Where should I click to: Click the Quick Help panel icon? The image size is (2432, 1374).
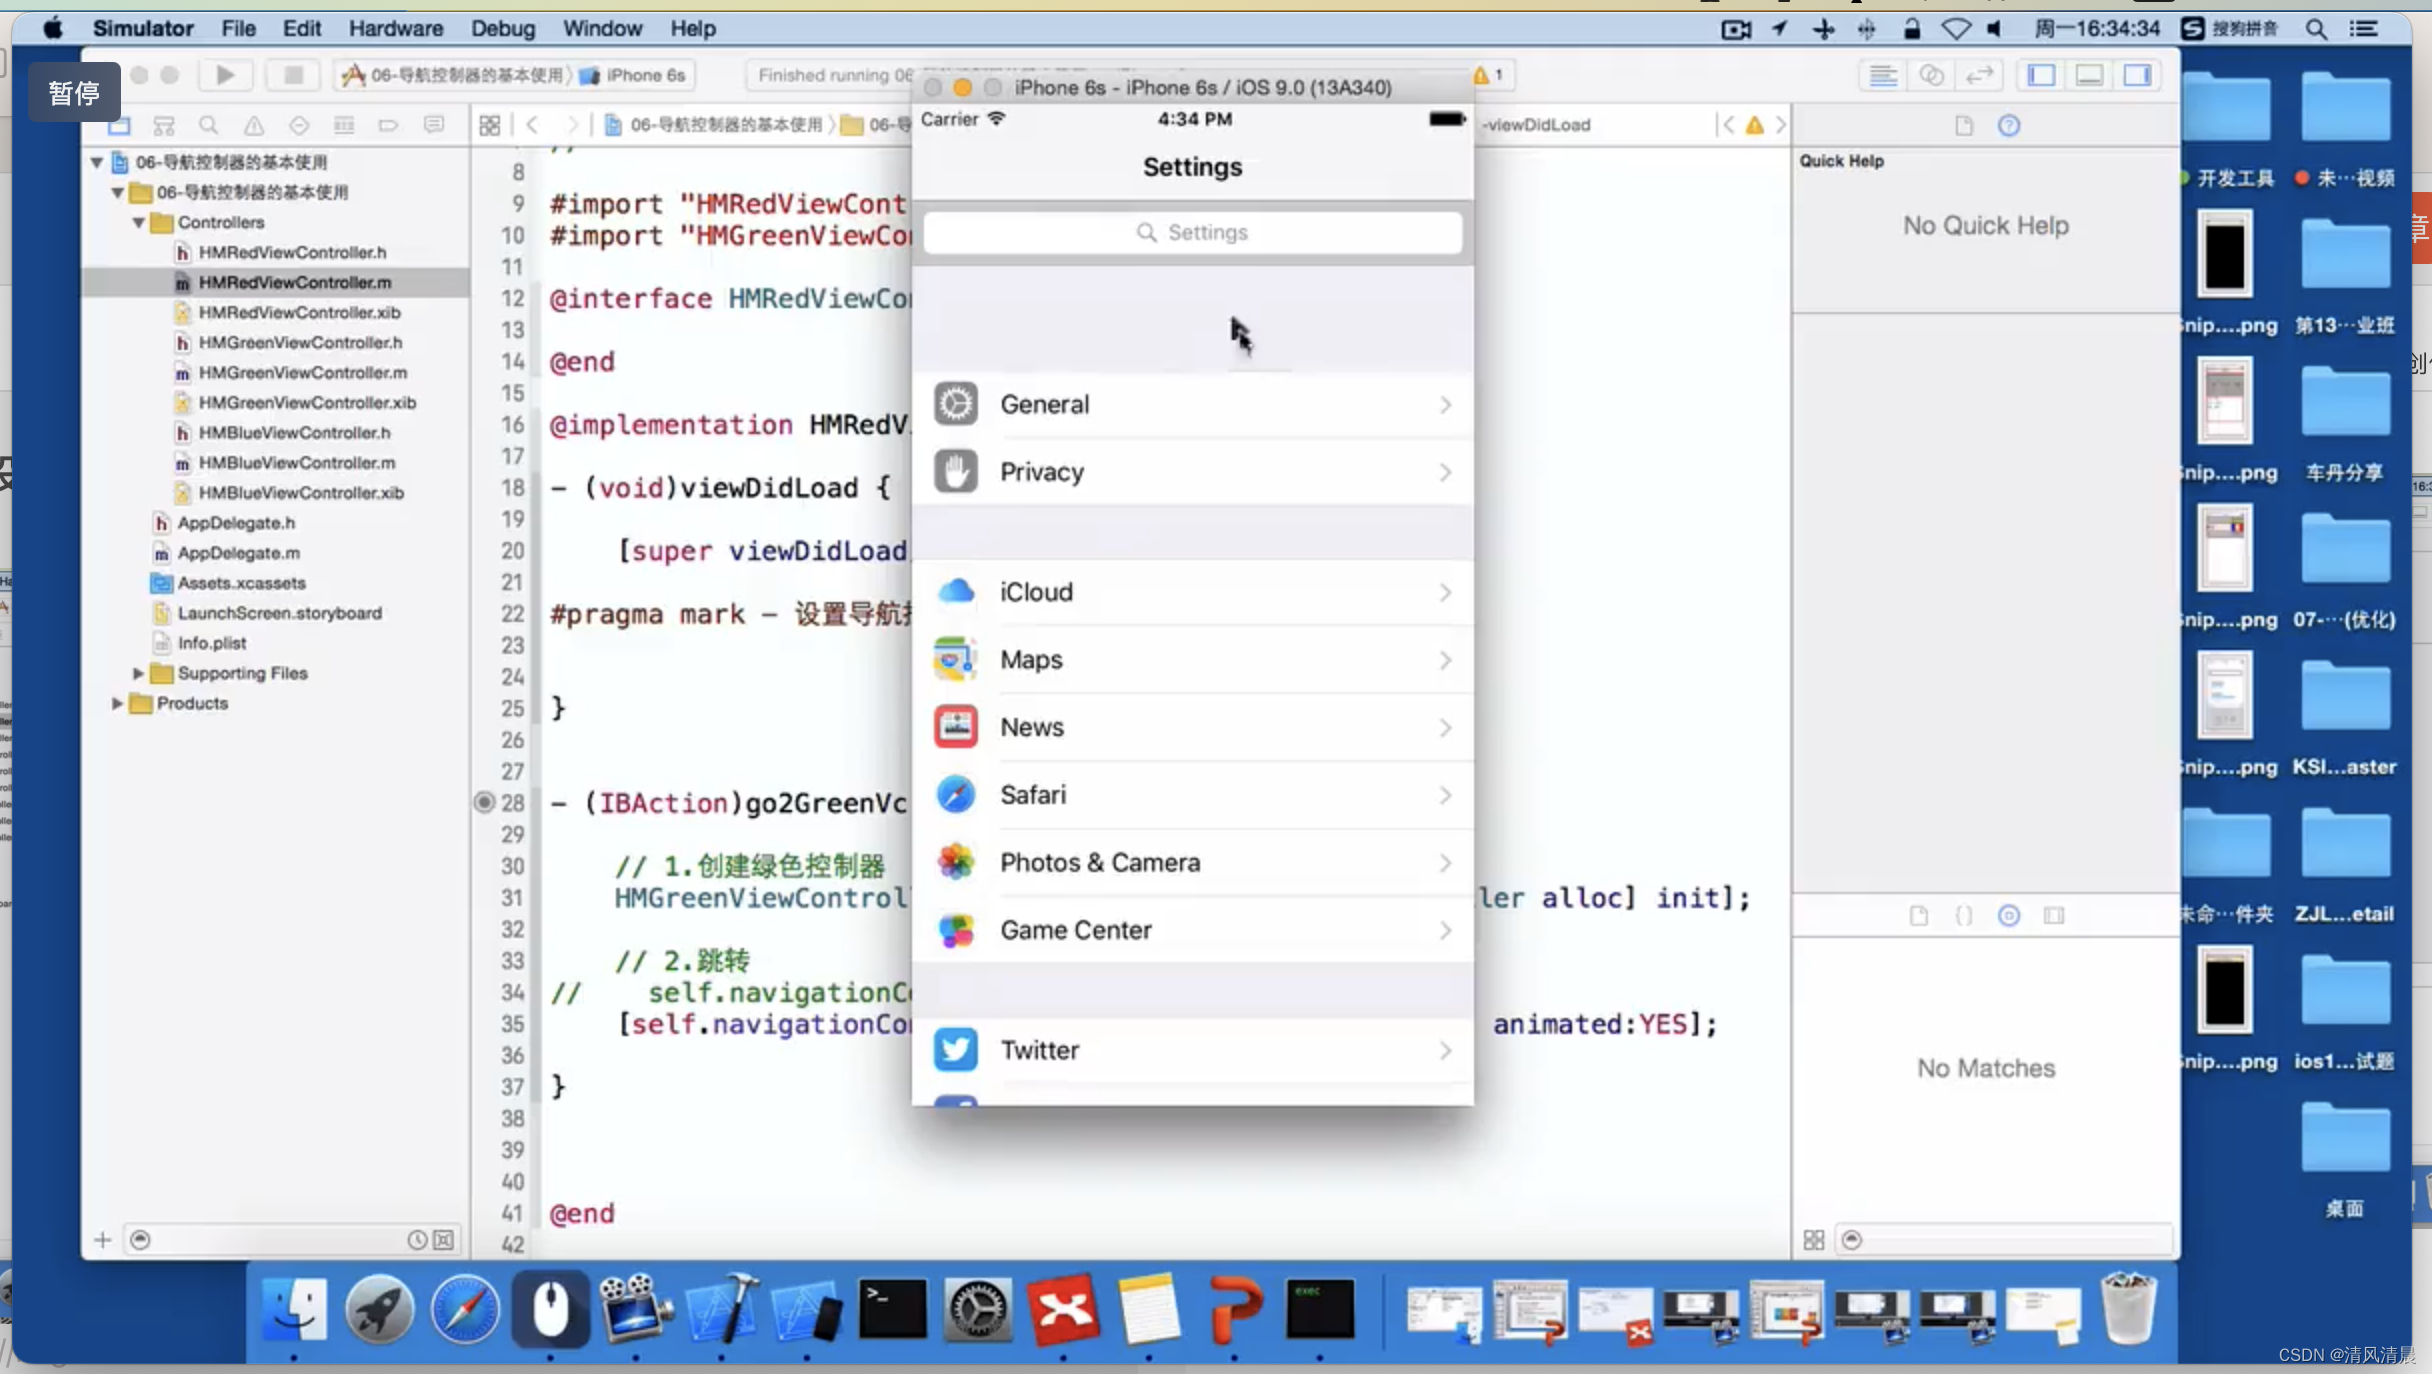pos(2009,124)
